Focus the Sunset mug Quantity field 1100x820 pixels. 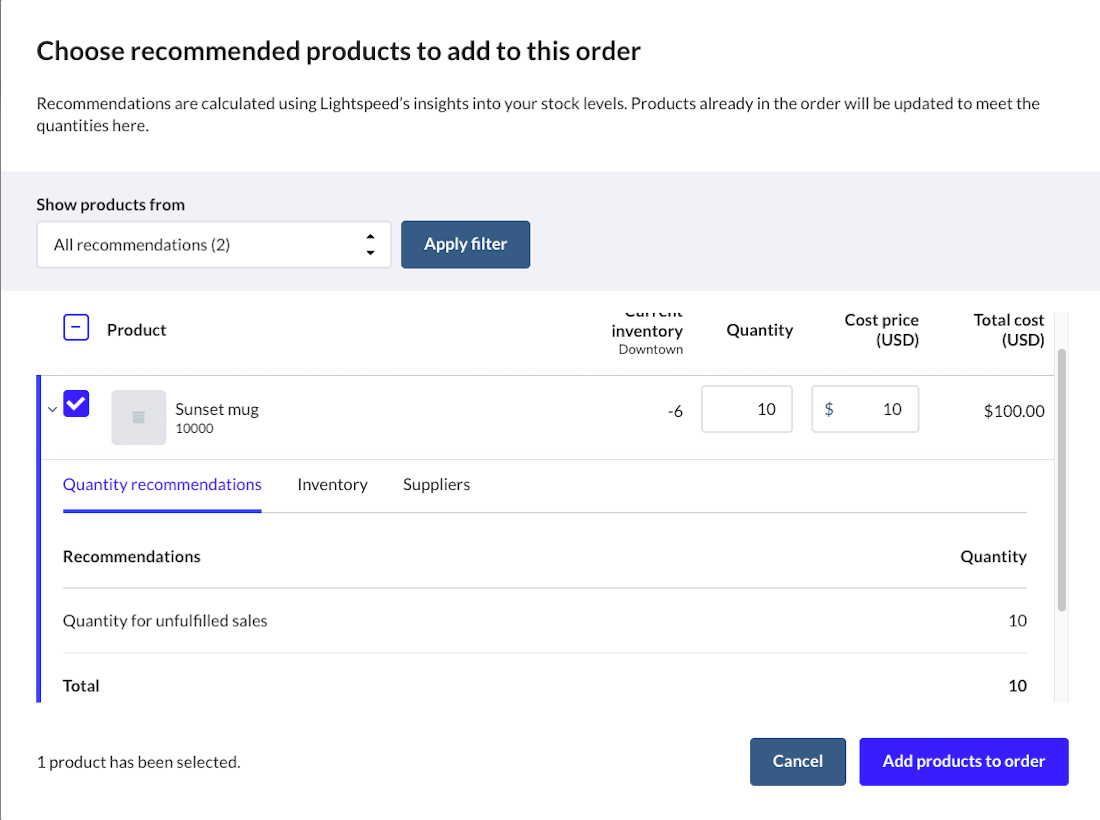coord(747,409)
